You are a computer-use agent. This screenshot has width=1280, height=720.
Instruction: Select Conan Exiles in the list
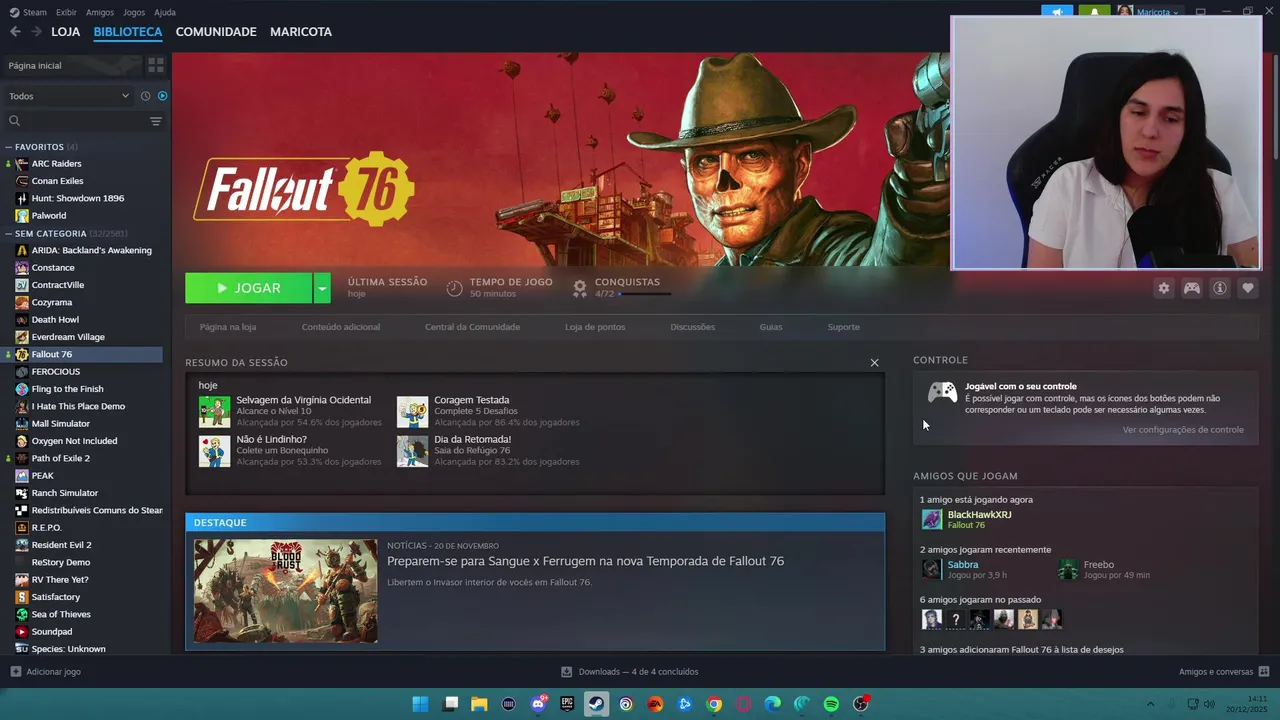tap(57, 181)
